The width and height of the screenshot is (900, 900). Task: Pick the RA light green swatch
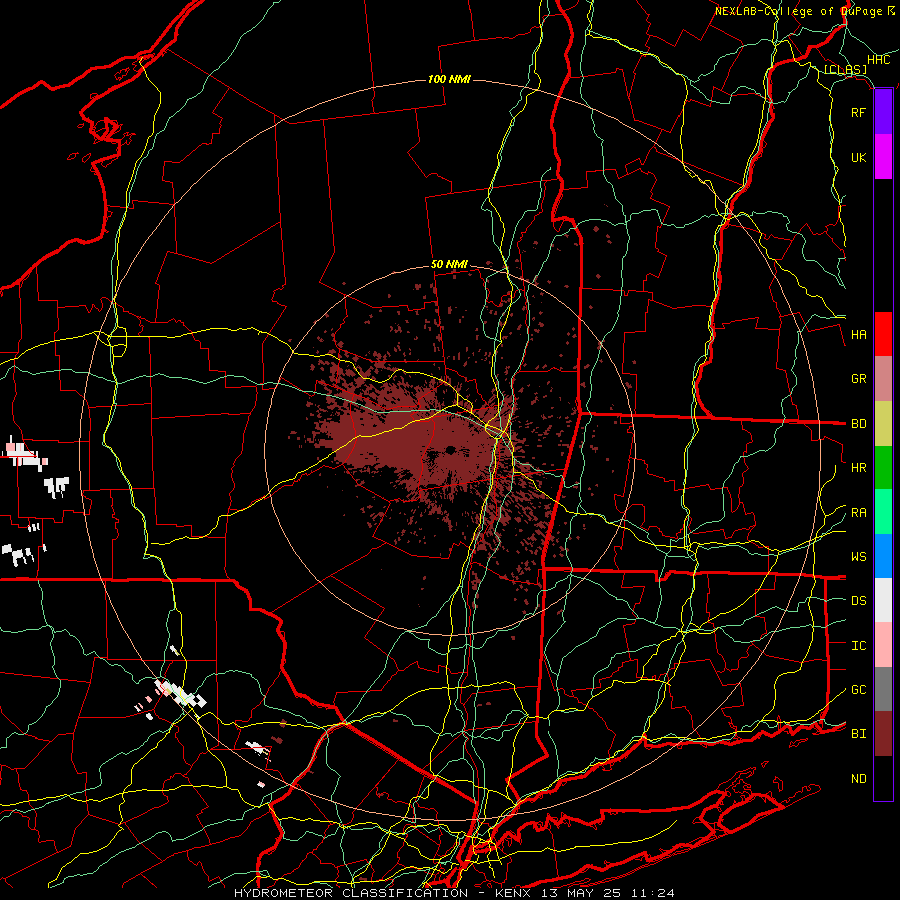(x=883, y=512)
